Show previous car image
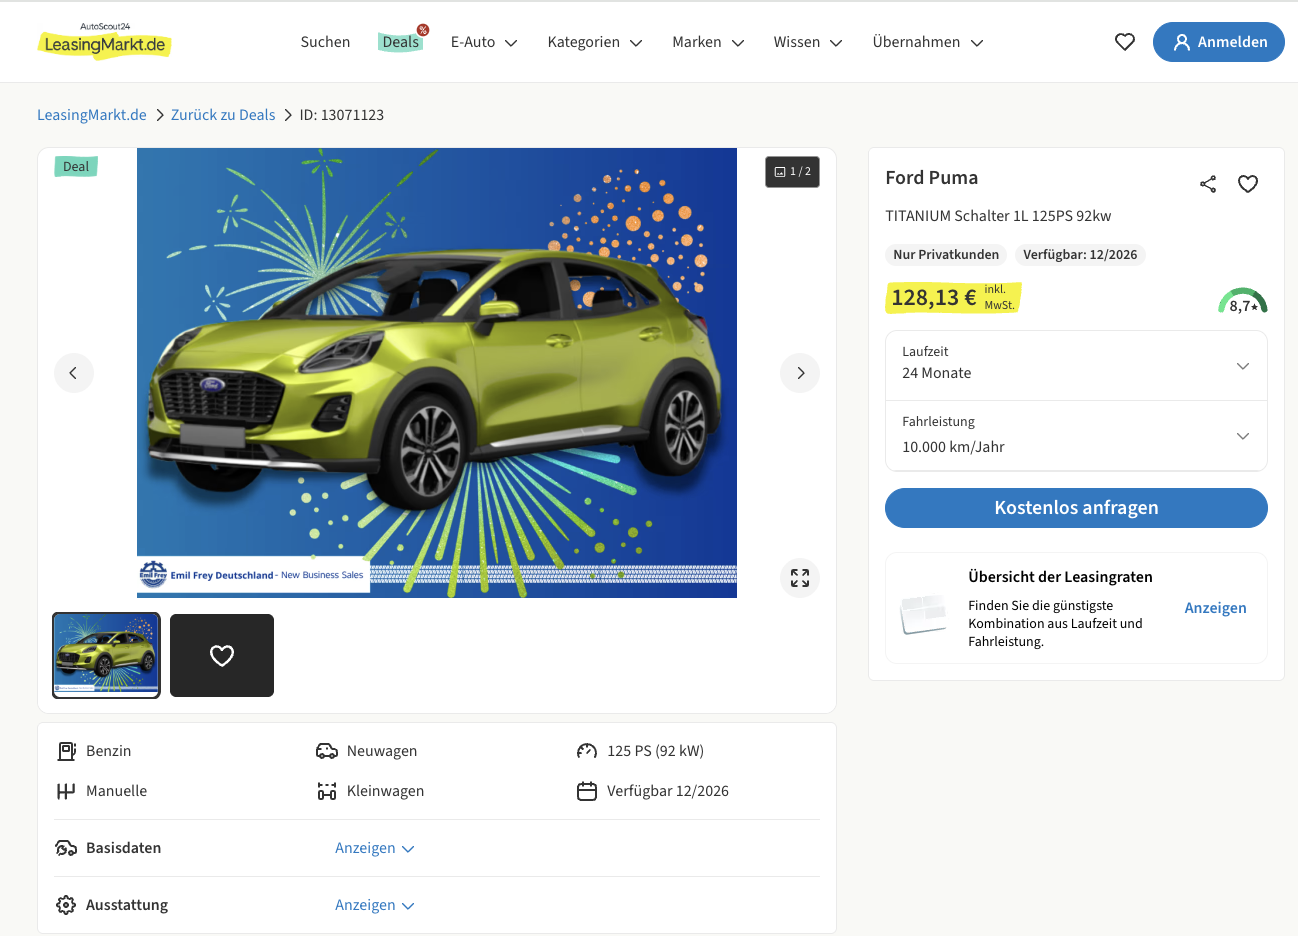 [74, 373]
